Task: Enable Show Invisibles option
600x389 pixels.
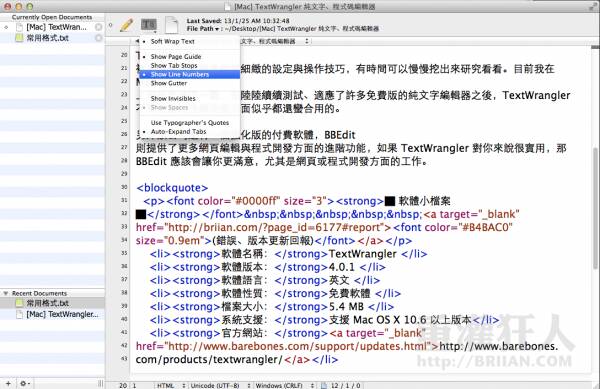Action: tap(190, 98)
